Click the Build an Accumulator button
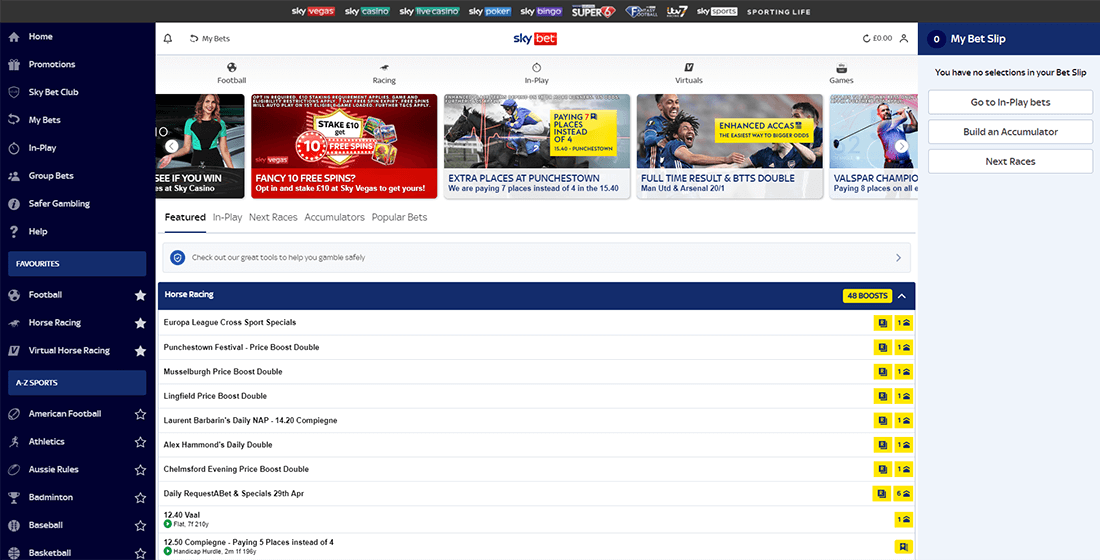This screenshot has width=1100, height=560. [1010, 132]
